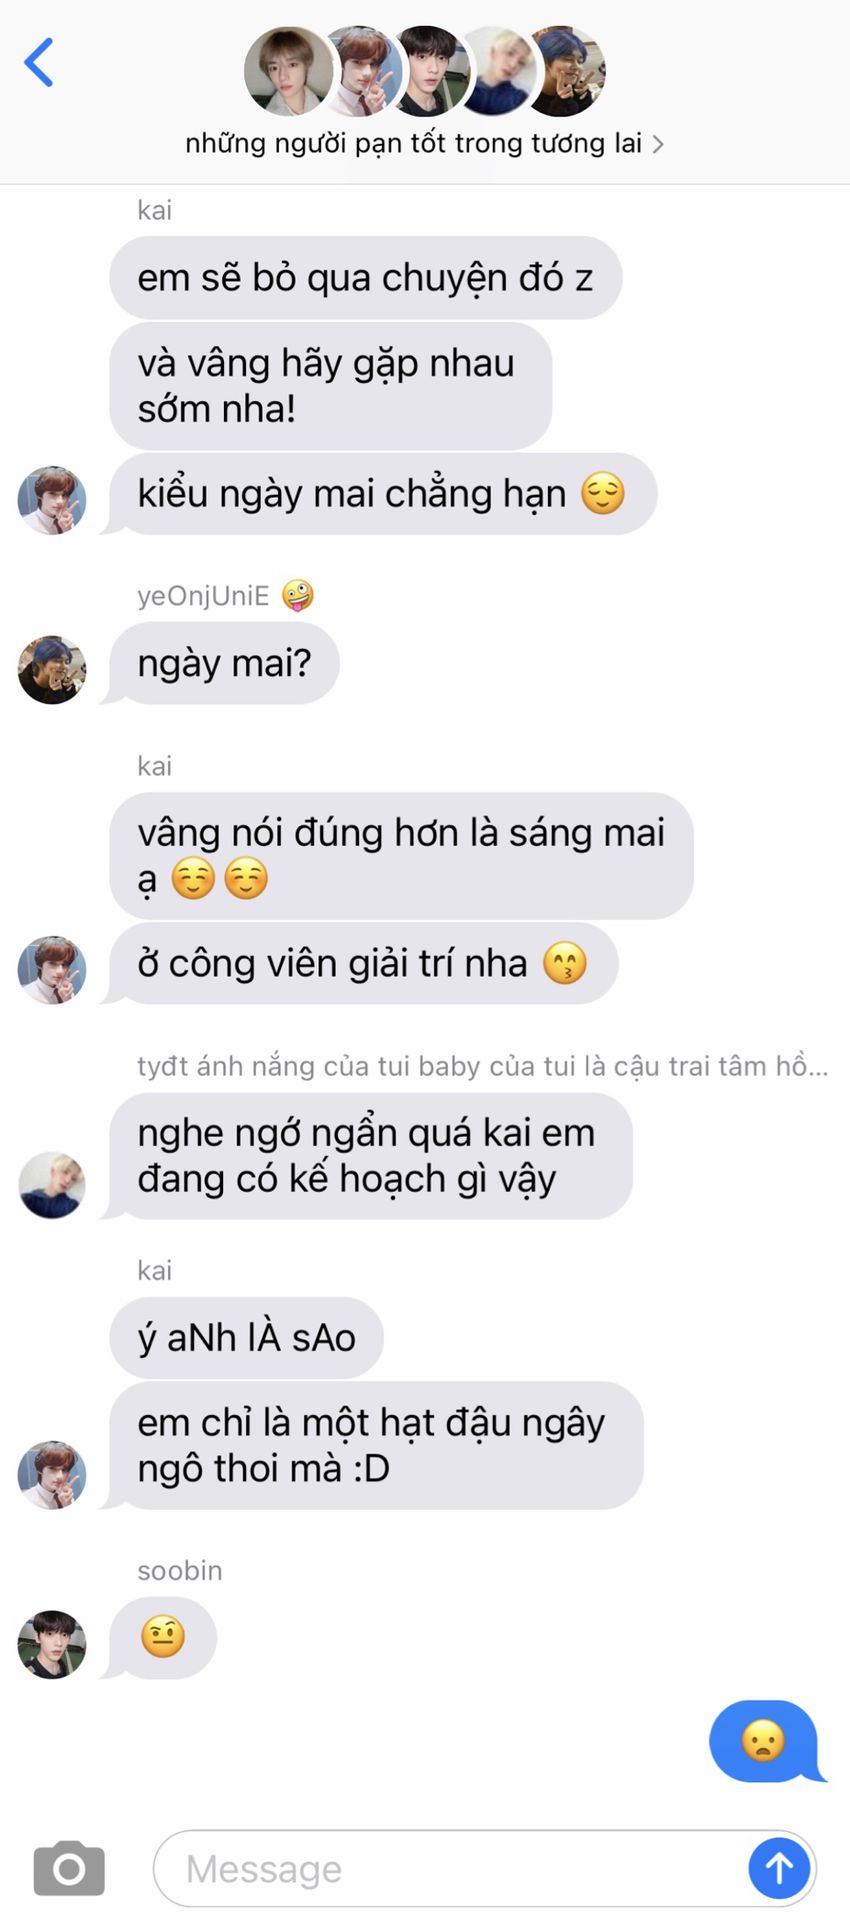Expand group details chevron after group name
The height and width of the screenshot is (1920, 850).
click(x=657, y=144)
